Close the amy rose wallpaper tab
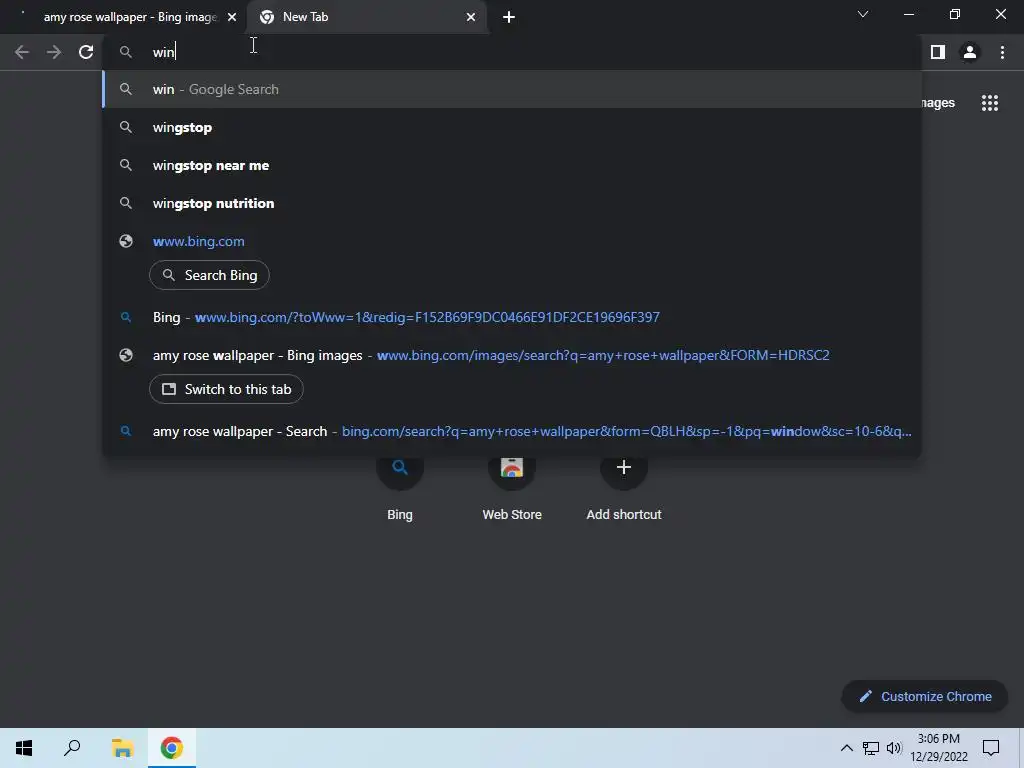1024x768 pixels. (232, 17)
